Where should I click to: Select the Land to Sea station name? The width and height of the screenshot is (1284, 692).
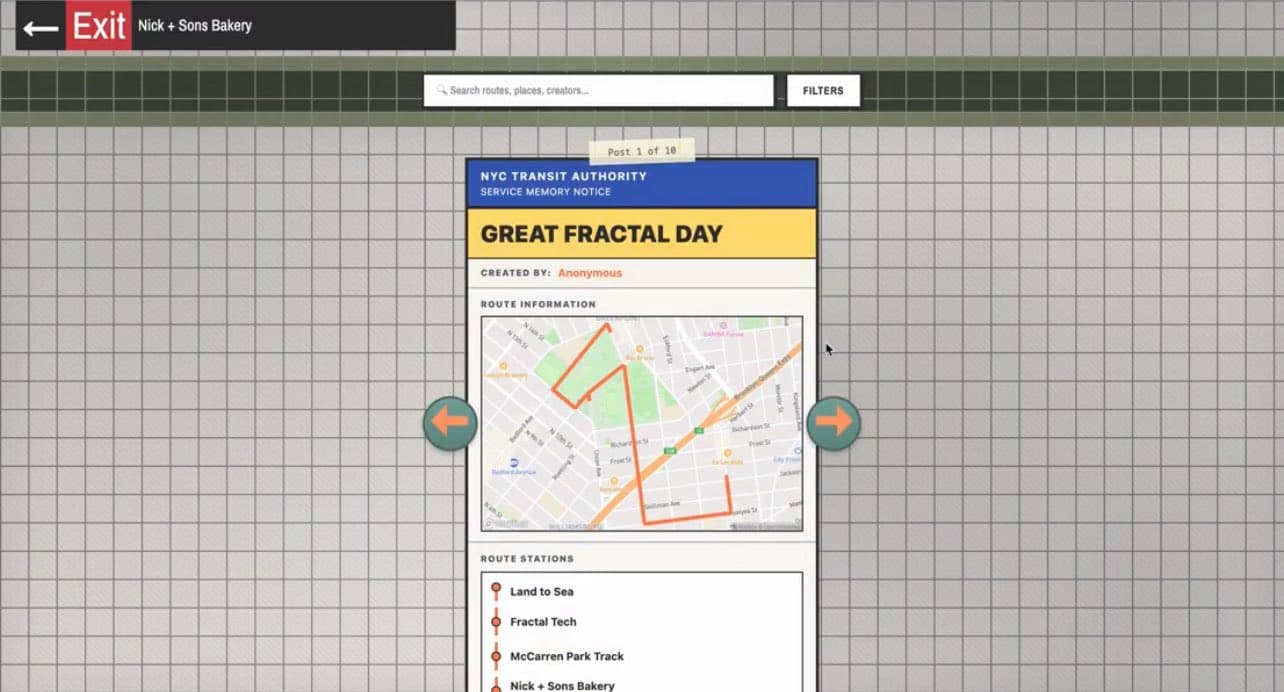tap(541, 591)
